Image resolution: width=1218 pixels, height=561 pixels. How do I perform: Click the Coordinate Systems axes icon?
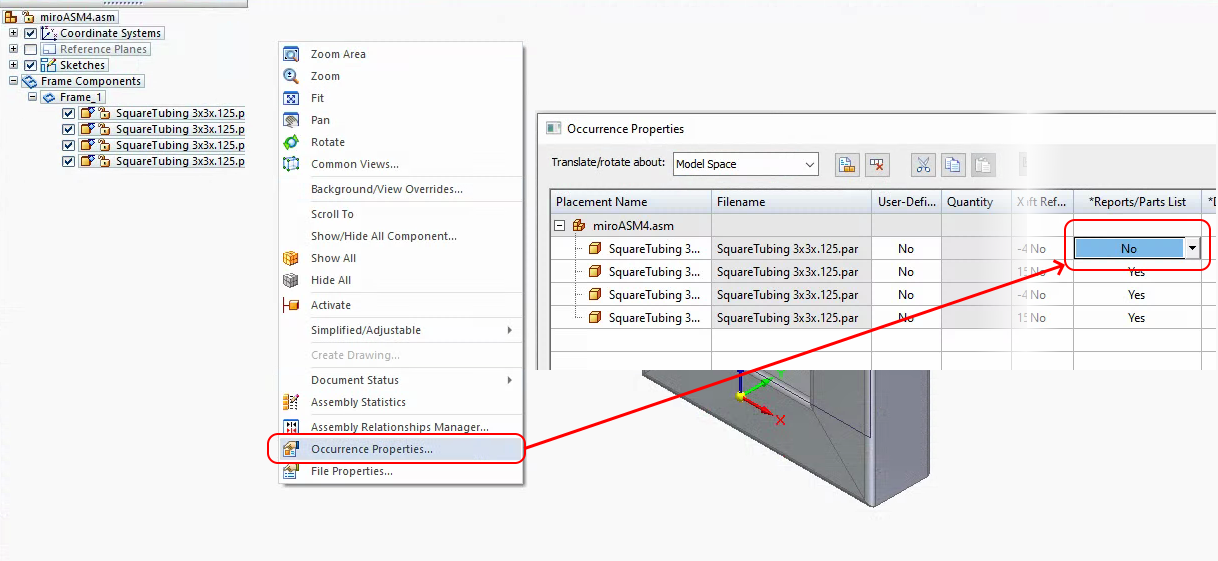[x=48, y=33]
